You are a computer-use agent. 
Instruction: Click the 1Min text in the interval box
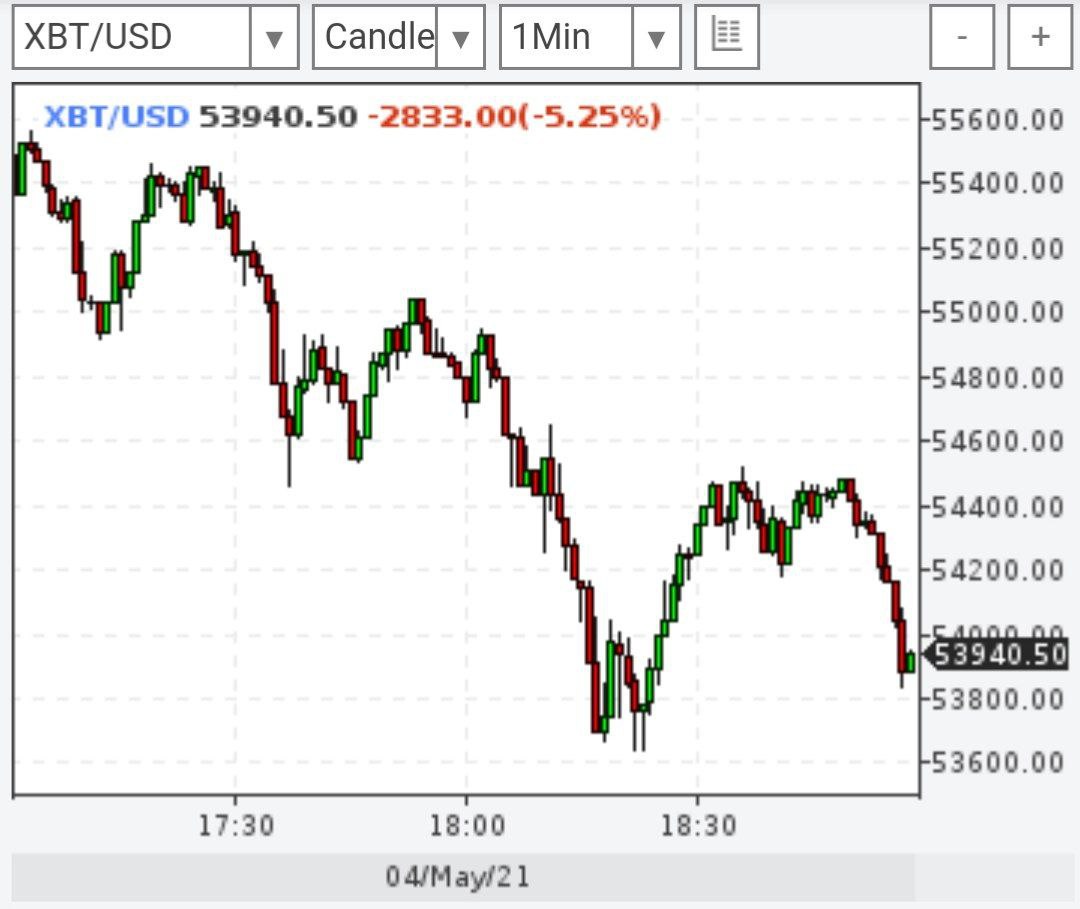click(x=551, y=37)
